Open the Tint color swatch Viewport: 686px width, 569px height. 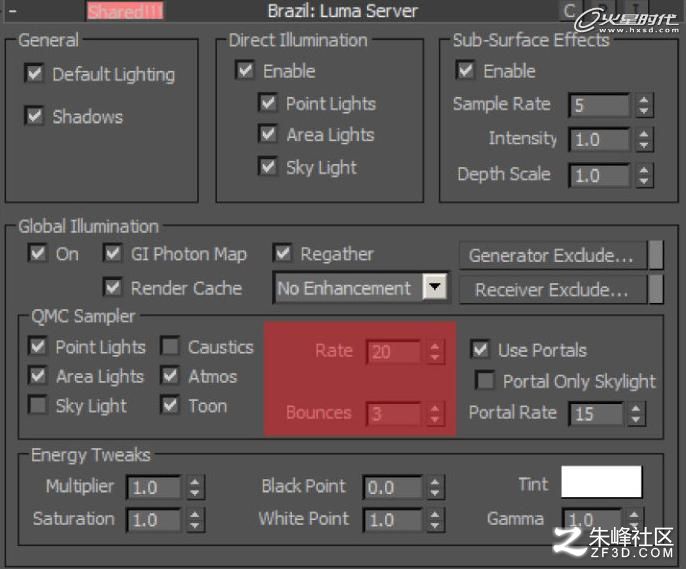pyautogui.click(x=602, y=482)
